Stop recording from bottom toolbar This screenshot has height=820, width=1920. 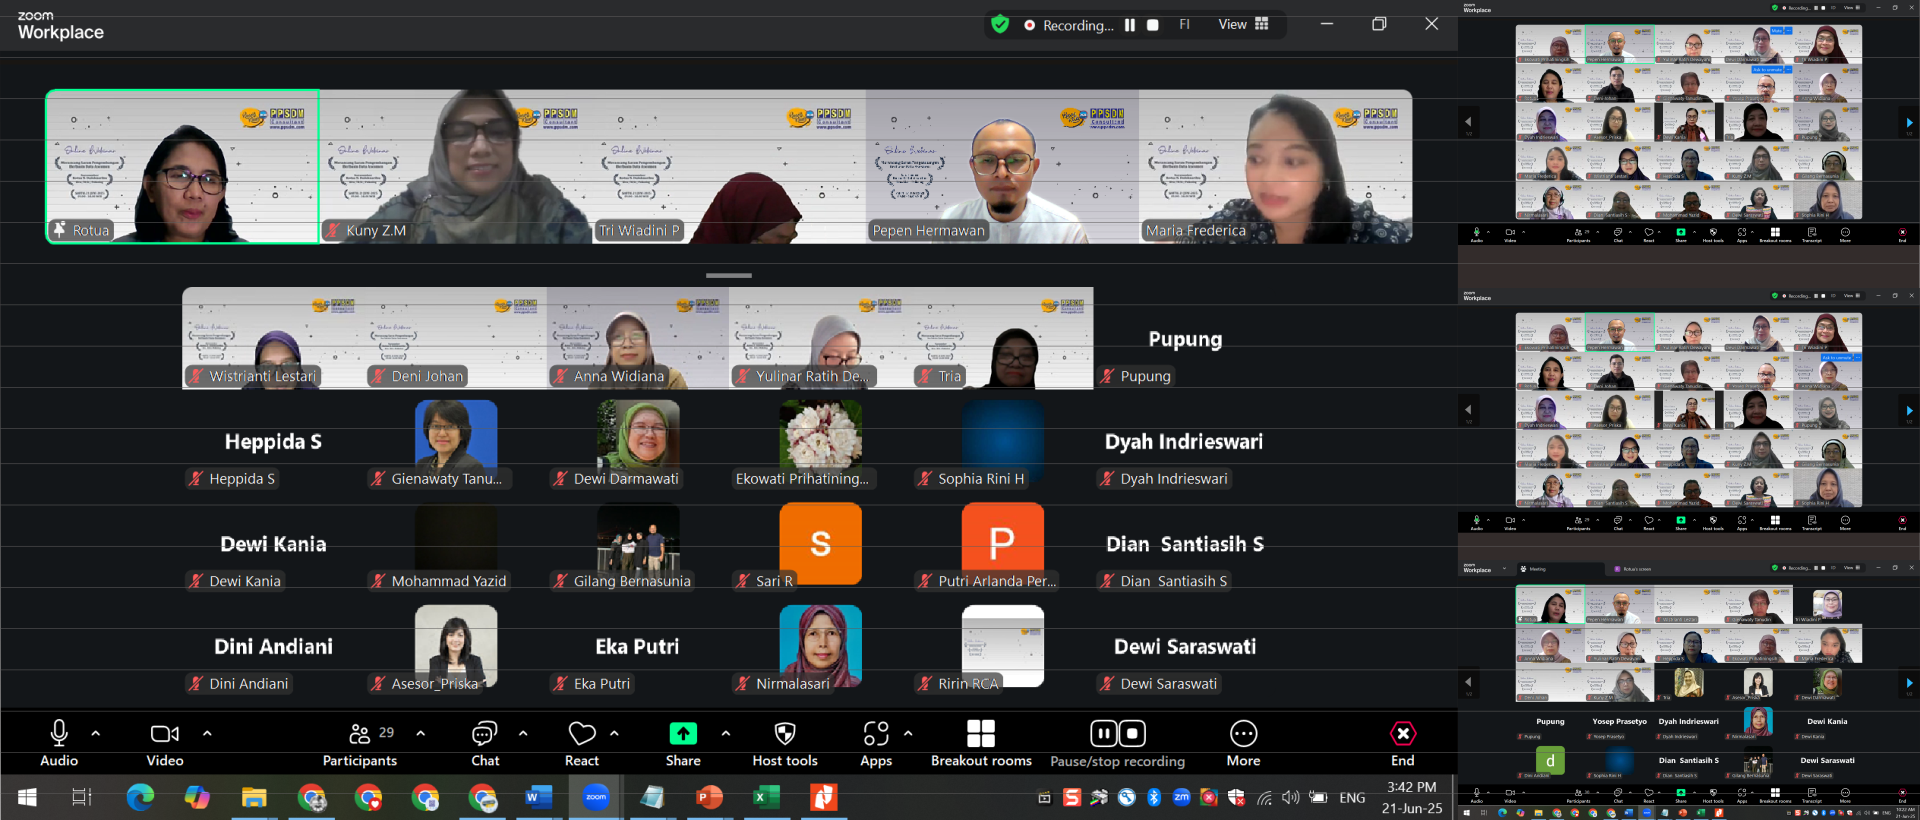pos(1132,734)
